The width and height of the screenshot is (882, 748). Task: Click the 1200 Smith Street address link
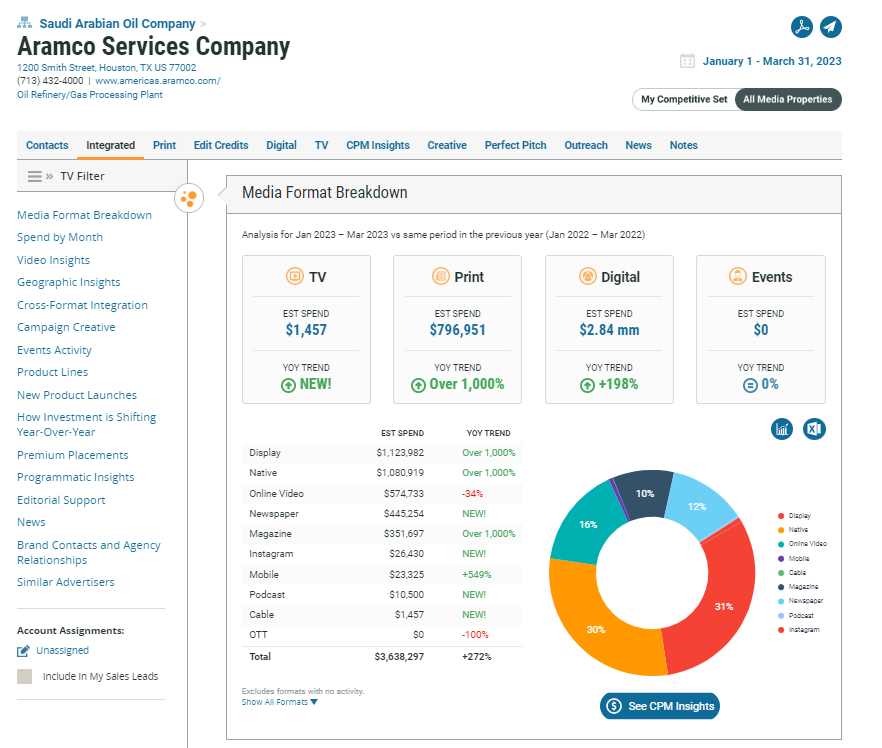(107, 67)
